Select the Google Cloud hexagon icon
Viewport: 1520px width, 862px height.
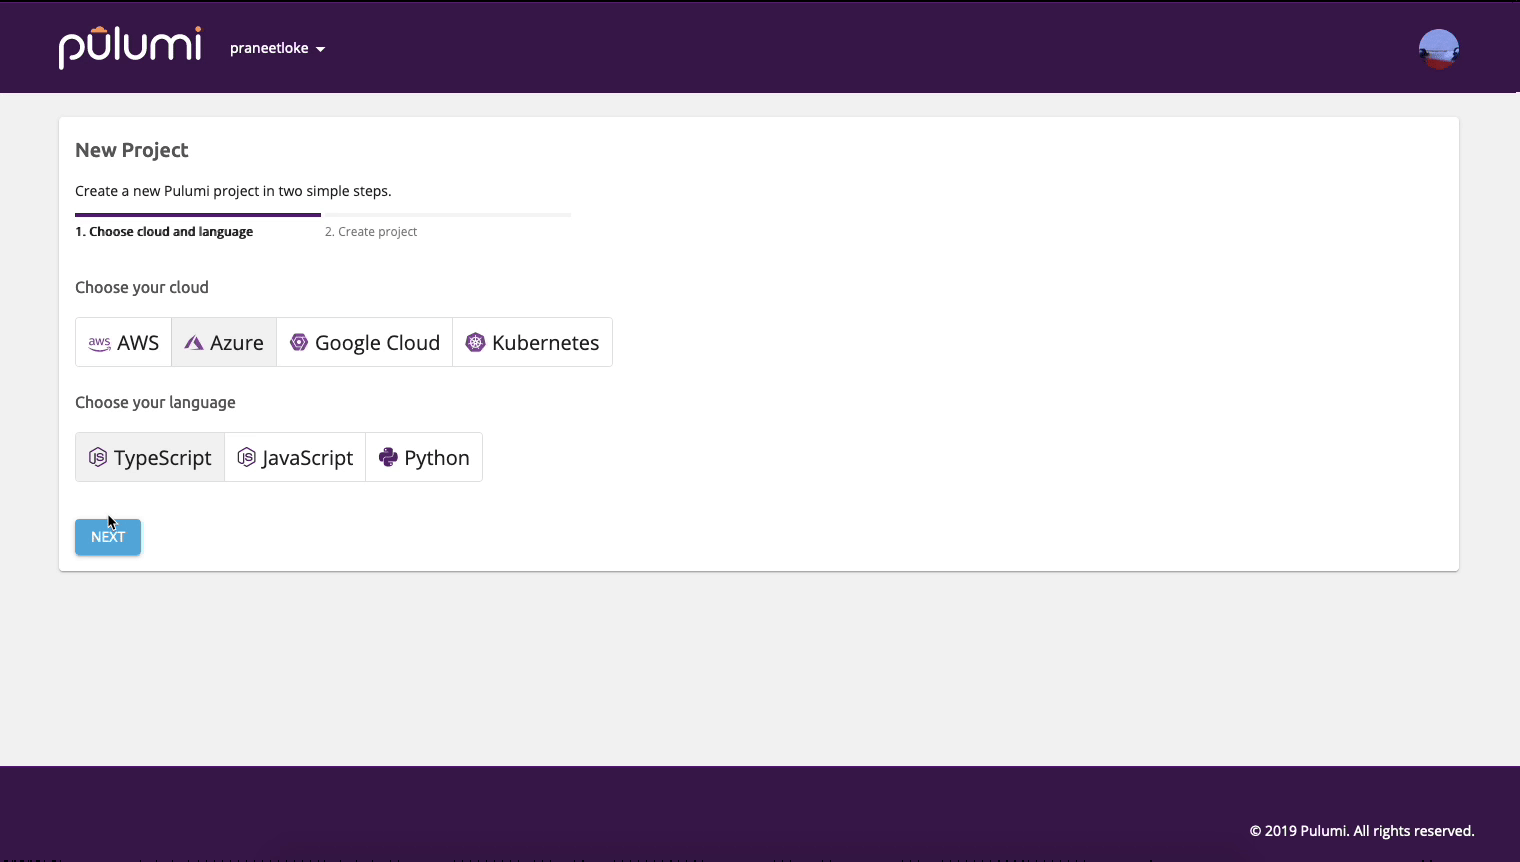coord(298,342)
